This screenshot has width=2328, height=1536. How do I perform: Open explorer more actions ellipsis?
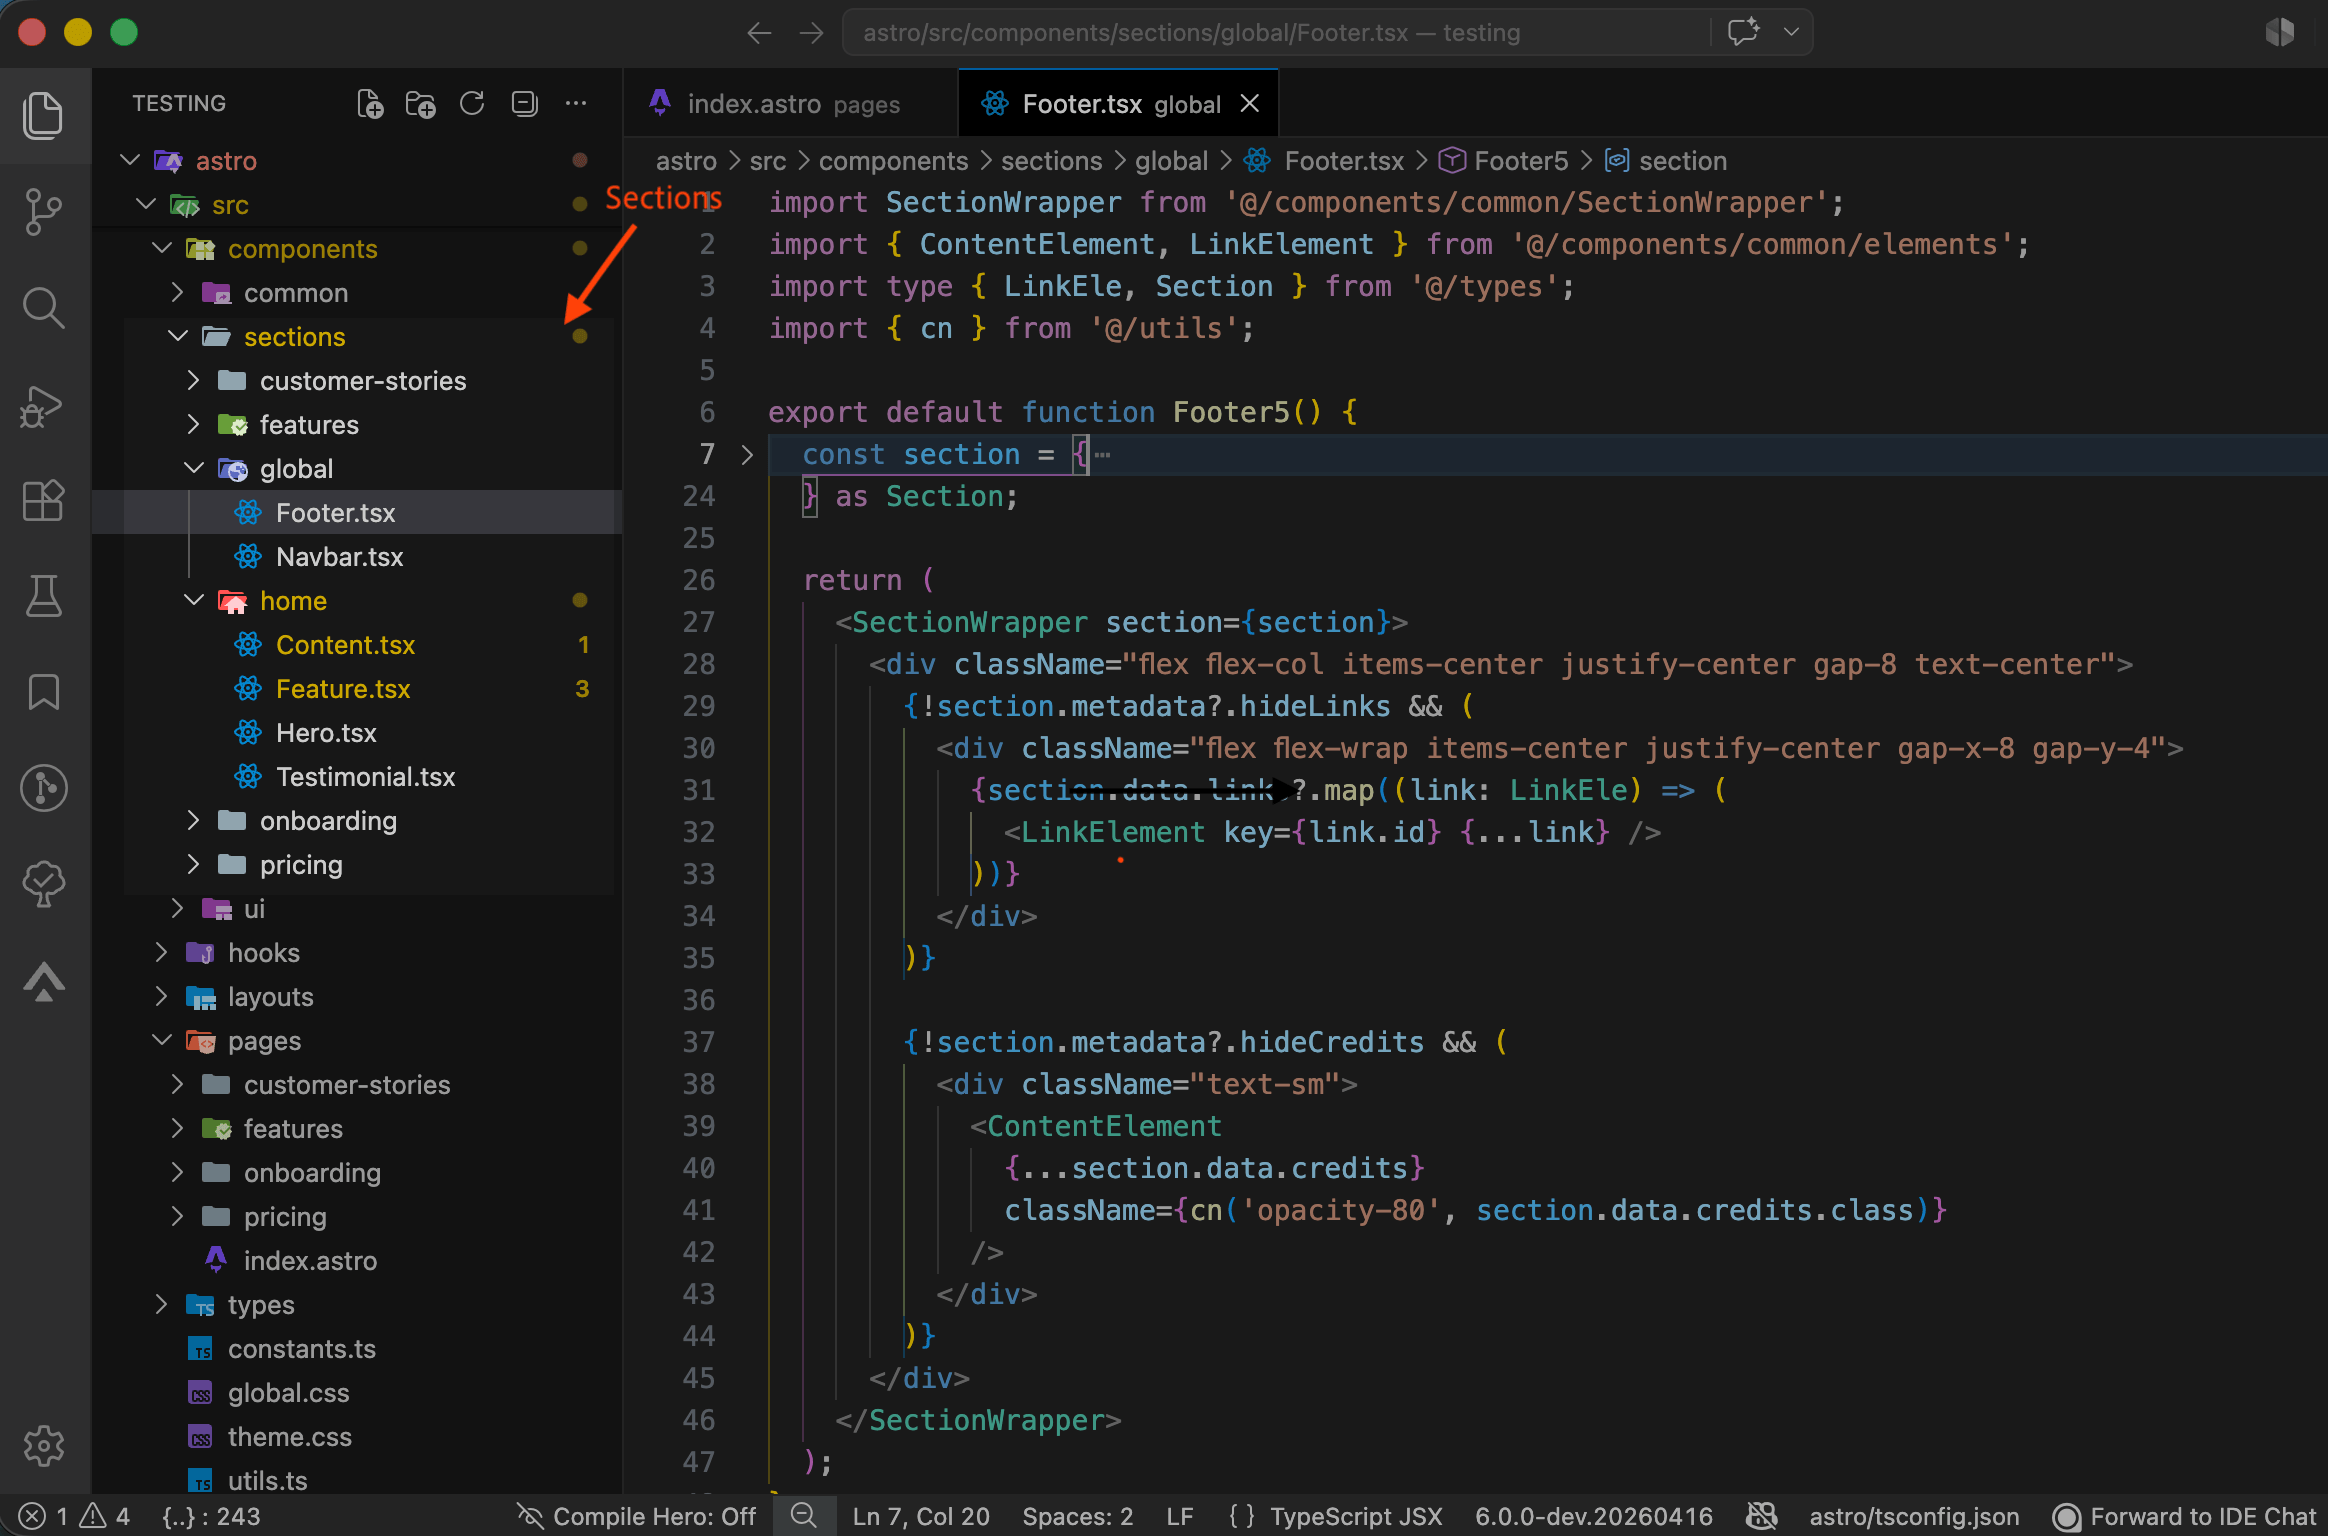click(x=576, y=103)
